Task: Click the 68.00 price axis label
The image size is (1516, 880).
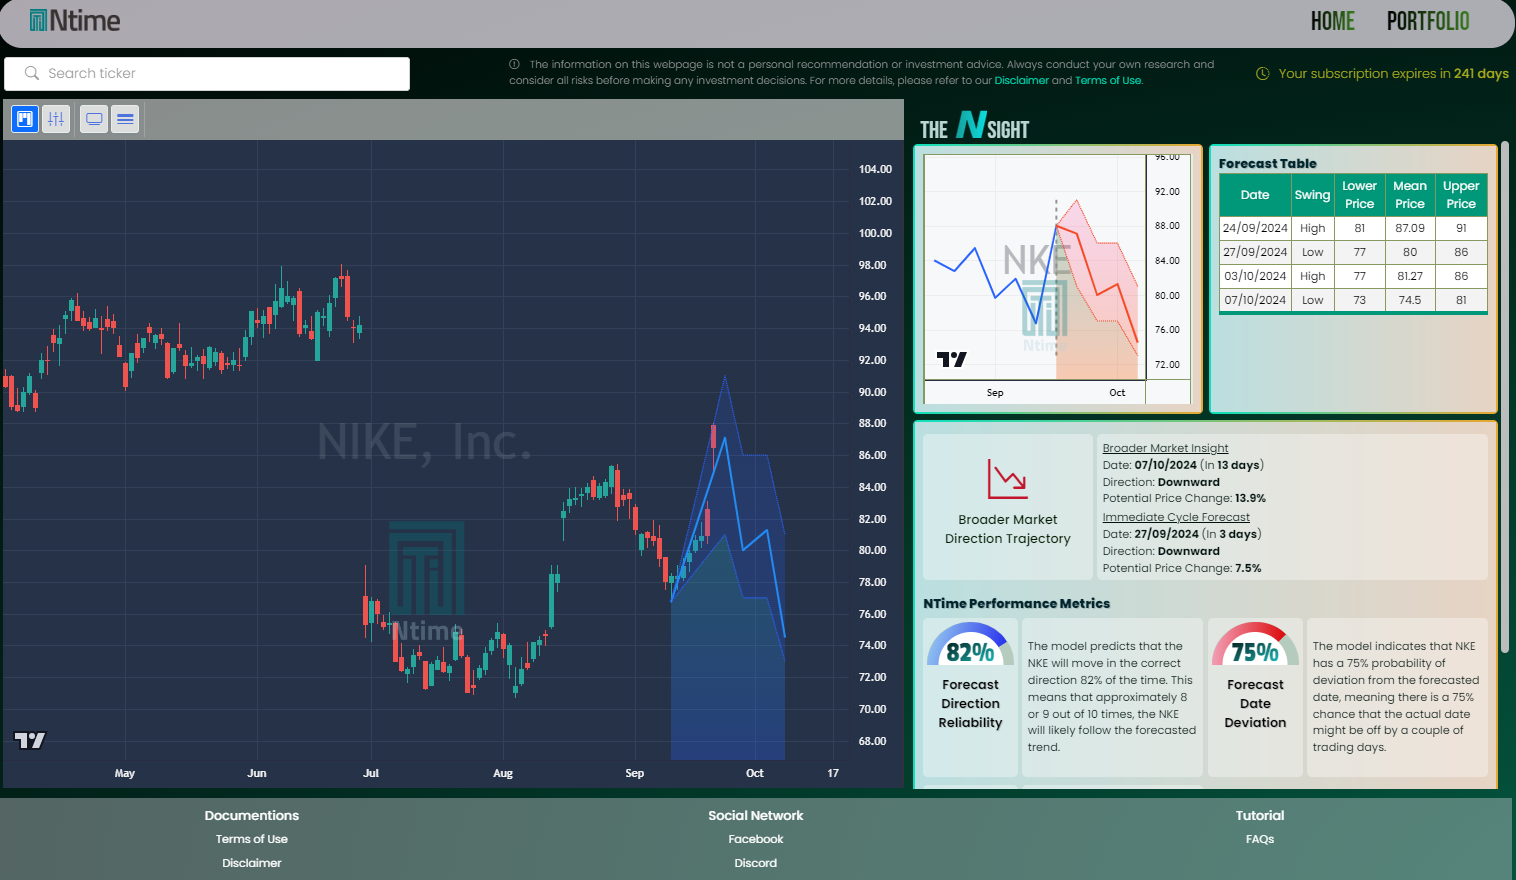Action: click(873, 741)
